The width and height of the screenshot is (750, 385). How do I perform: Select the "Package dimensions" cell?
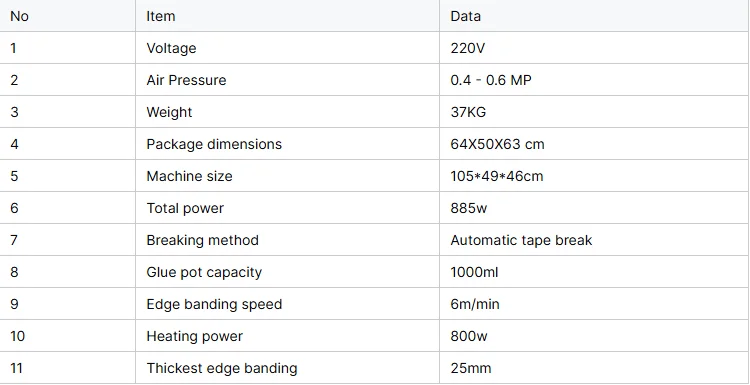tap(287, 144)
